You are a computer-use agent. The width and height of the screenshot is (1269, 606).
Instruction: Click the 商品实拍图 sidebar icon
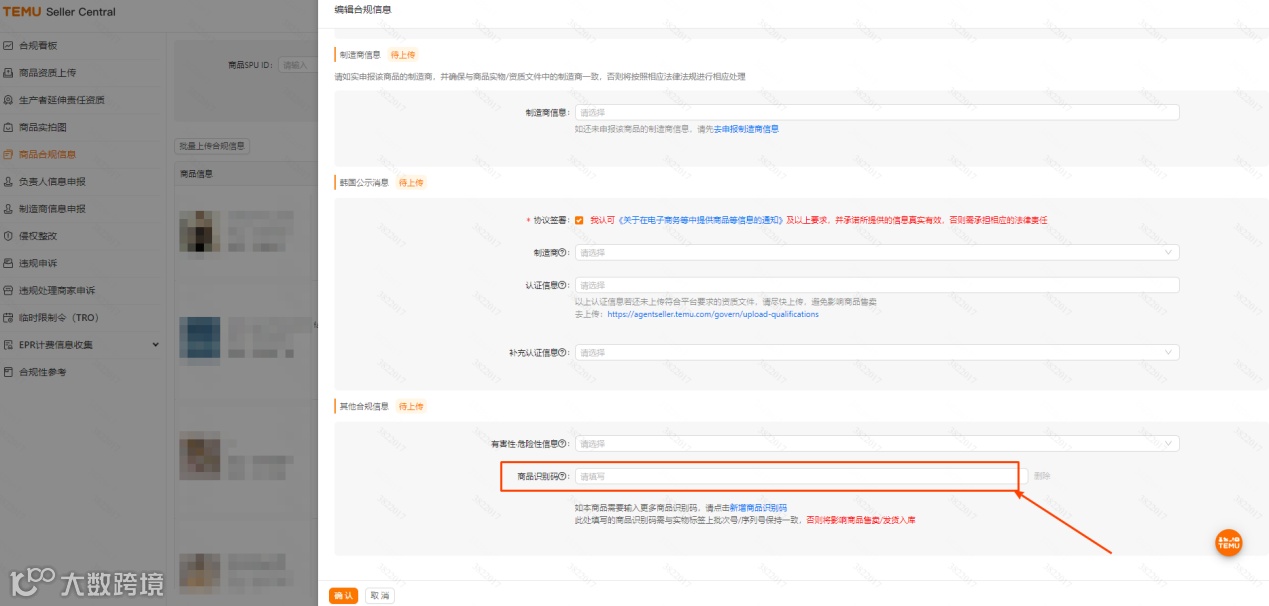(8, 127)
